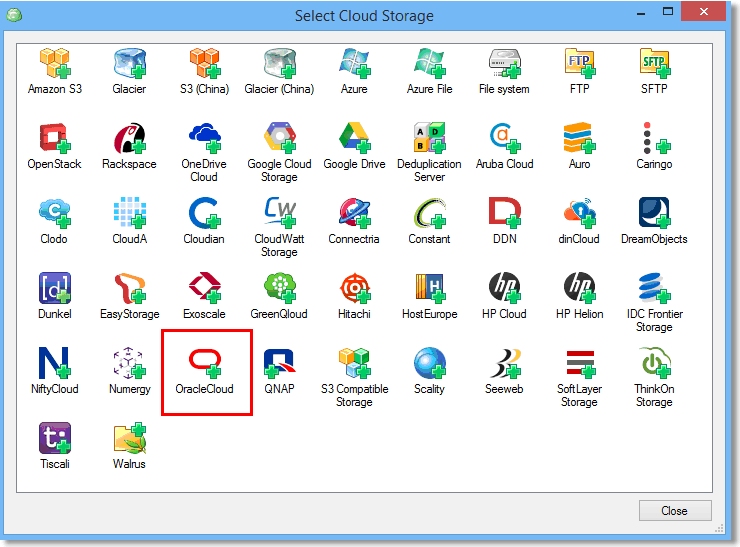Open the Google Drive storage icon
Image resolution: width=740 pixels, height=547 pixels.
[x=354, y=138]
